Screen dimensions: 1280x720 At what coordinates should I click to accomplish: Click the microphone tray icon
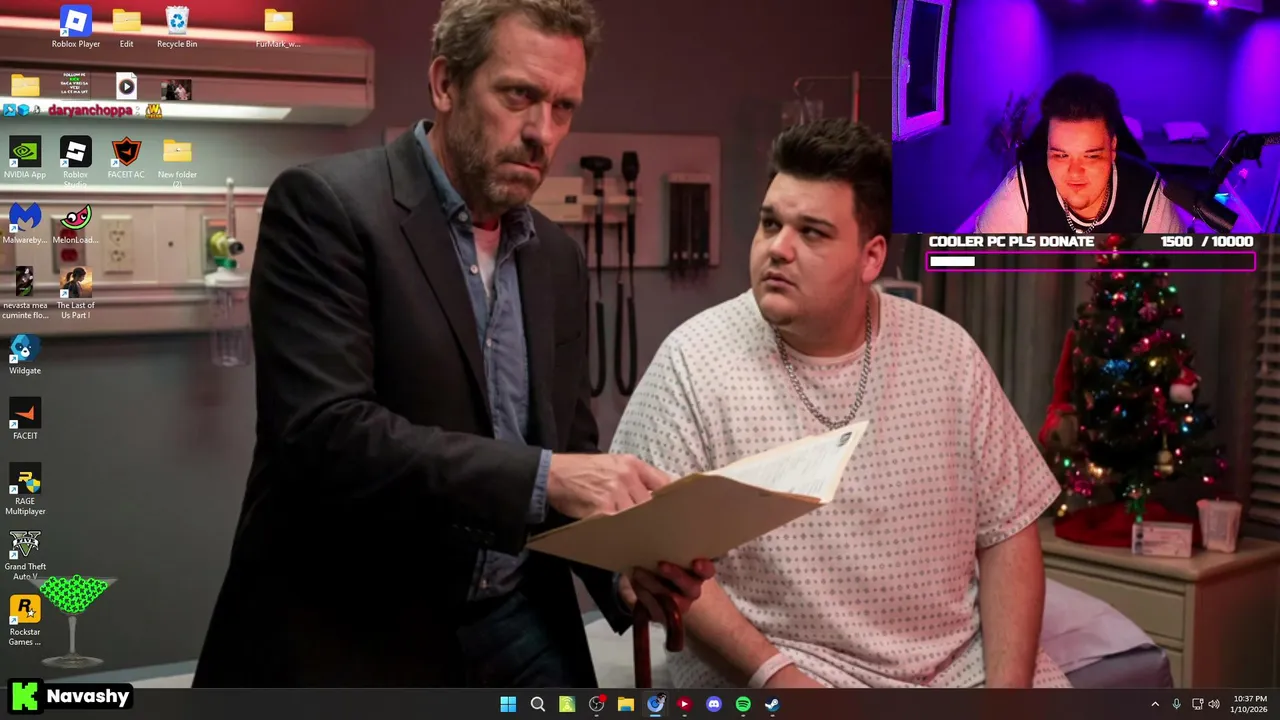point(1177,704)
